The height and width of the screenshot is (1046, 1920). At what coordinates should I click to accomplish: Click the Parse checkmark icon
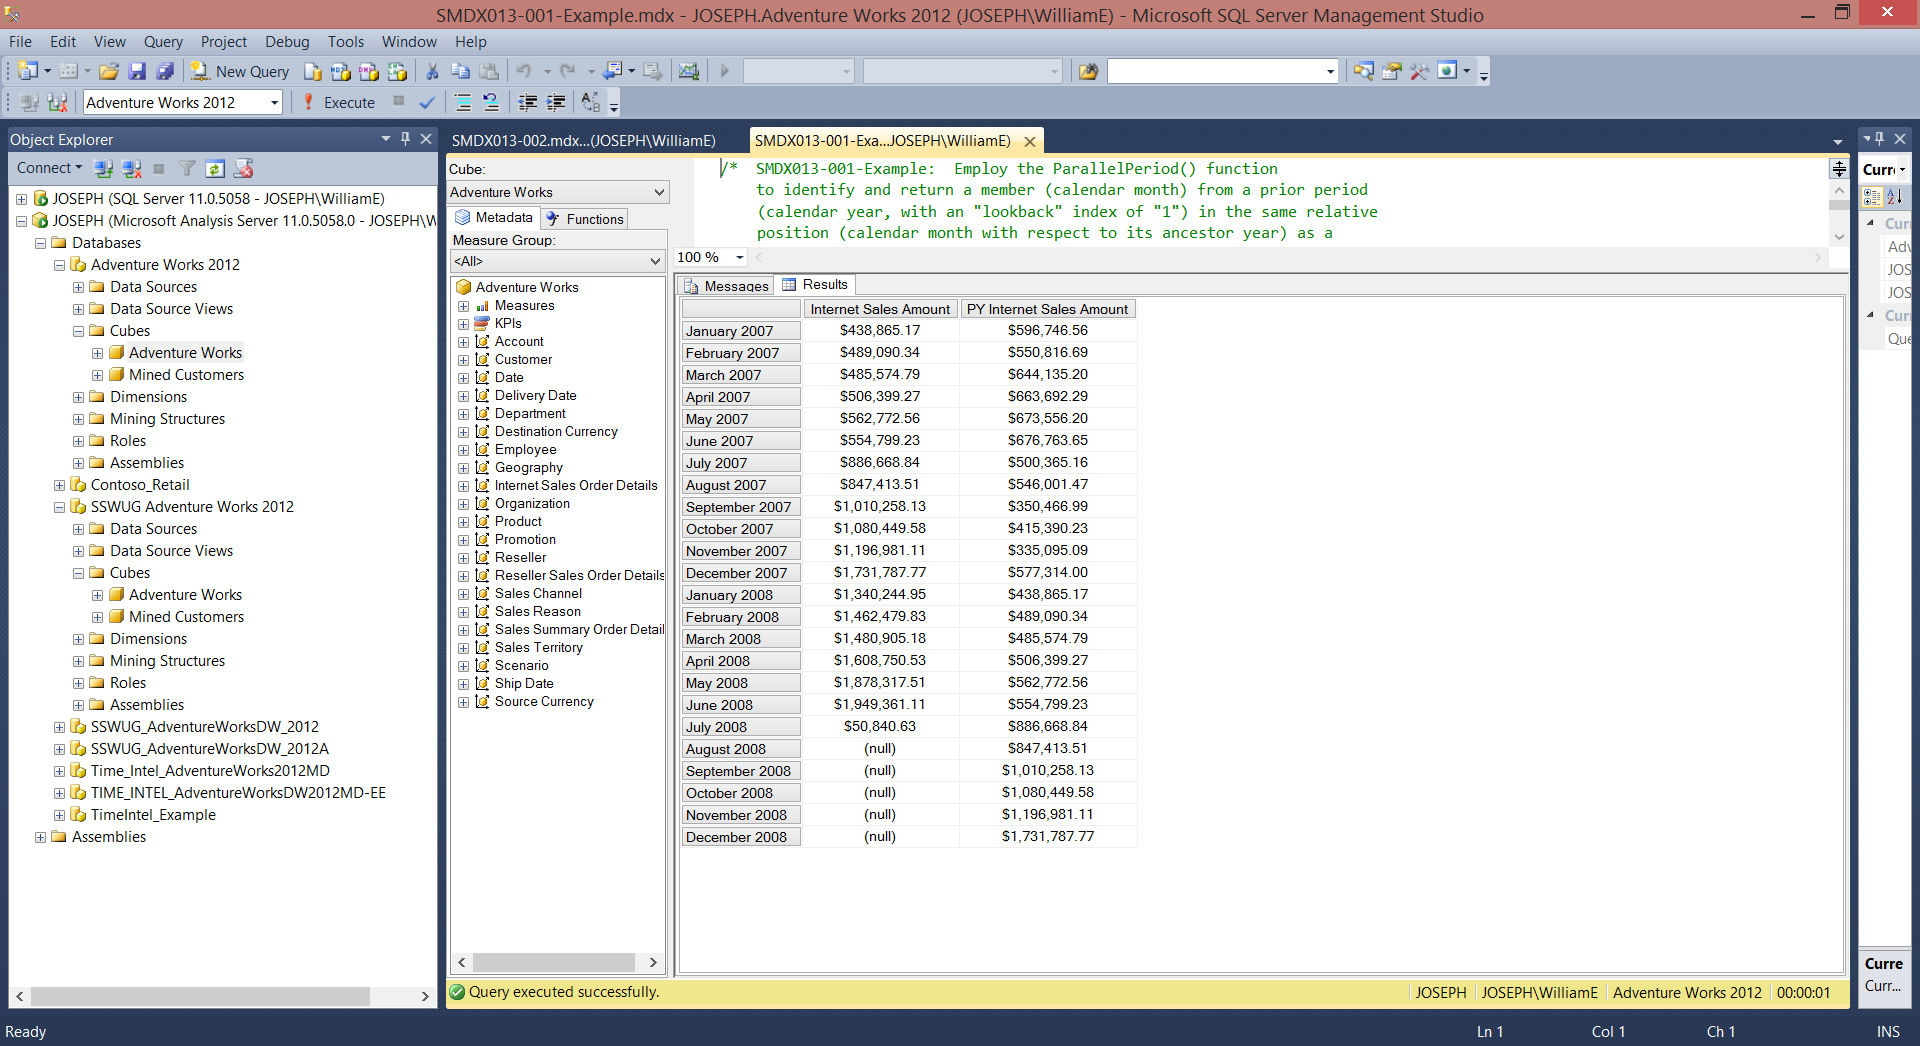(x=427, y=102)
